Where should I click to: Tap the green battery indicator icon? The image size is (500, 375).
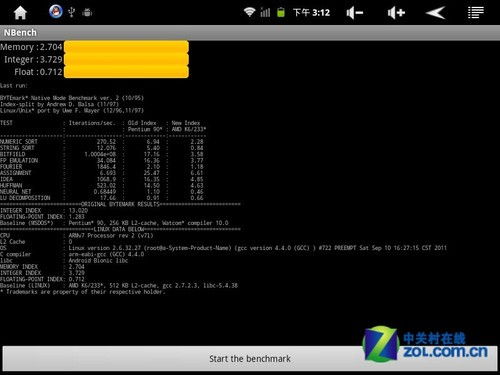(x=281, y=13)
